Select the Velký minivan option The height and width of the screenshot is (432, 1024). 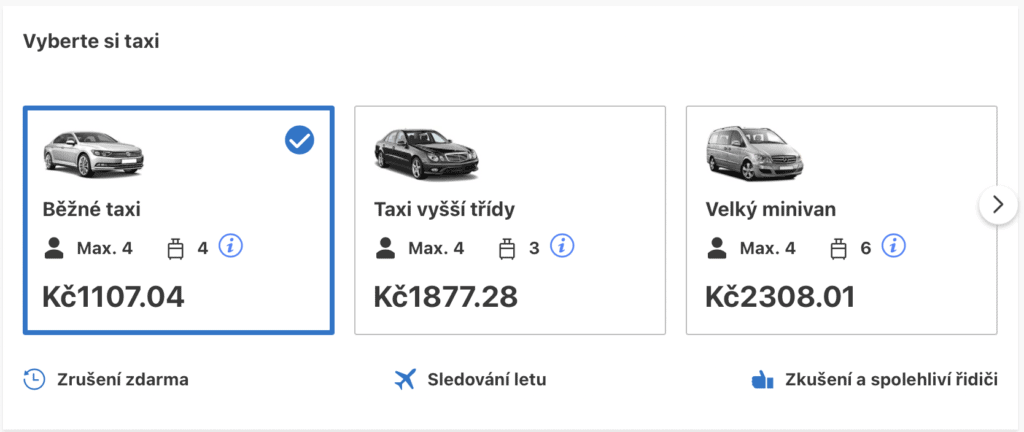842,221
